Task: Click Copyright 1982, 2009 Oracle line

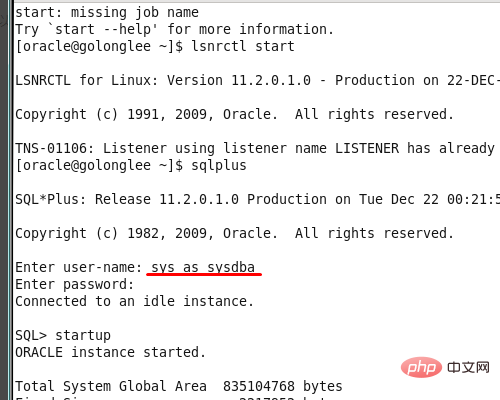Action: coord(234,233)
